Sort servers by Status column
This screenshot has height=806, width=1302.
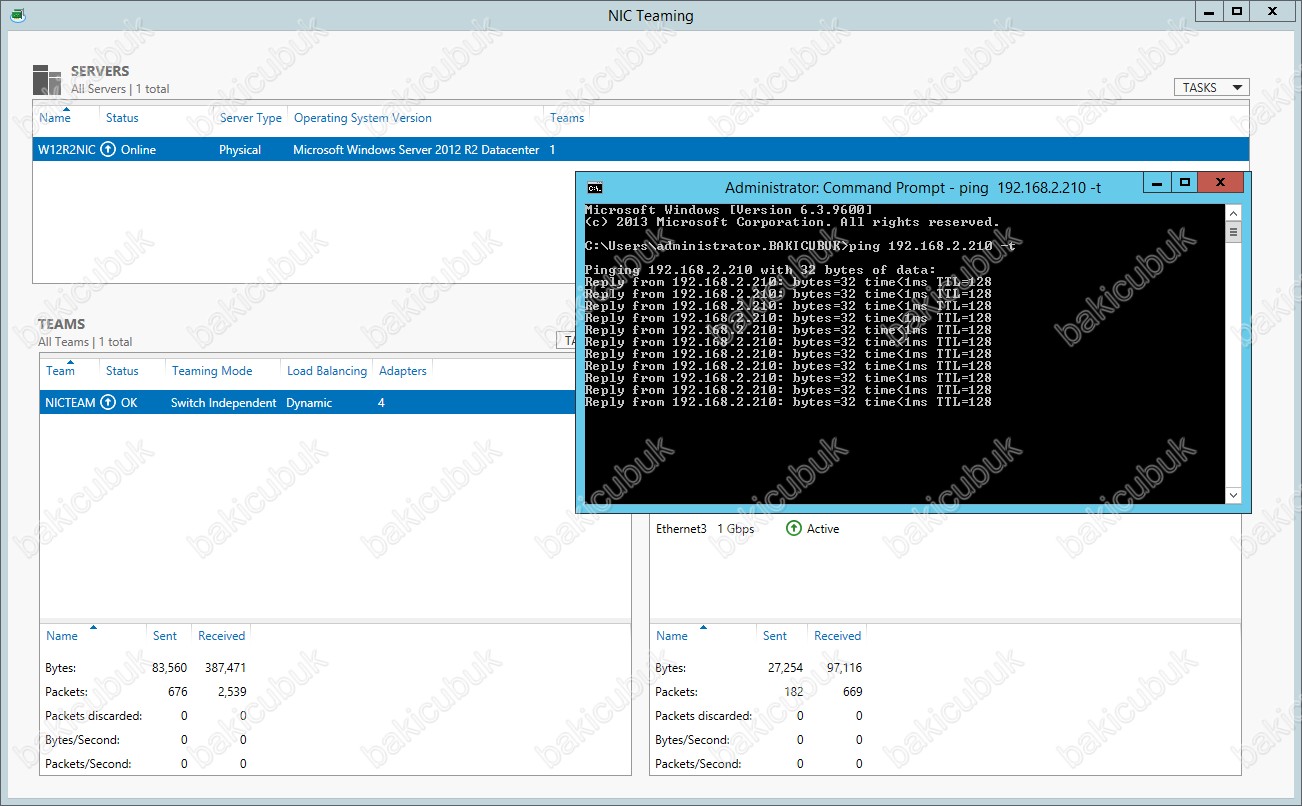(122, 118)
